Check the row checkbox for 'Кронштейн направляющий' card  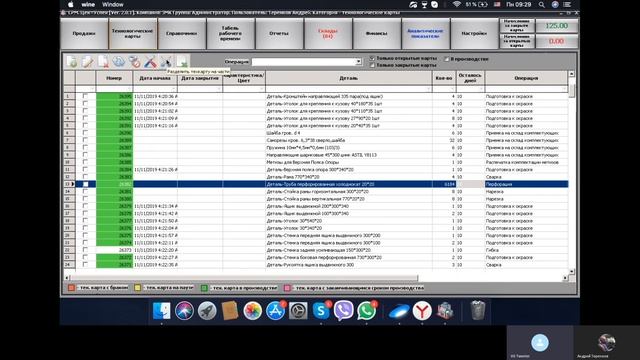pyautogui.click(x=85, y=96)
